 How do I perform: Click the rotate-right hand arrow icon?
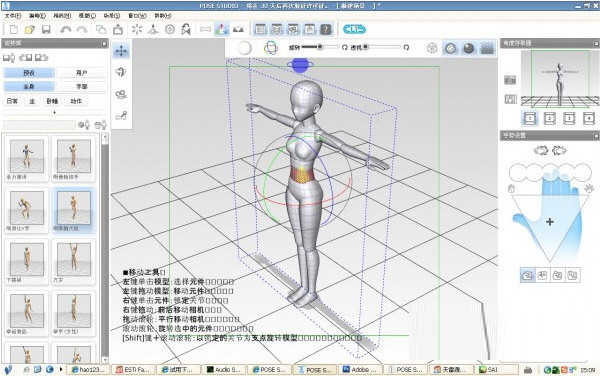click(x=559, y=150)
